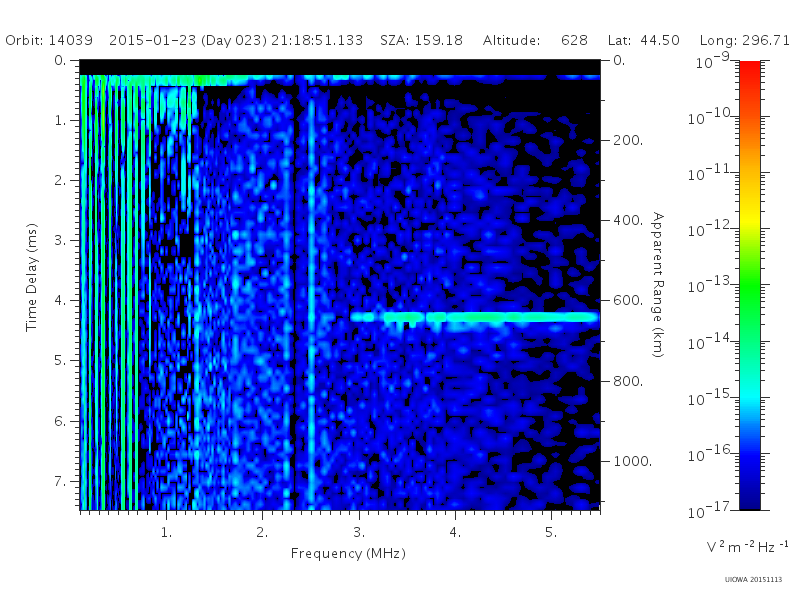Click the timestamp '21:18:51.133'
This screenshot has height=600, width=800.
317,40
